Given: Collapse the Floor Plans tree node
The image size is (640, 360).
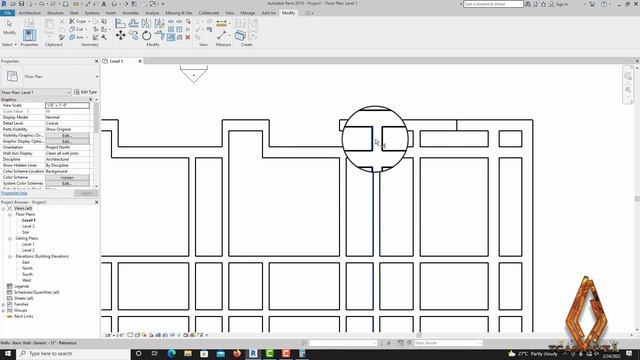Looking at the screenshot, I should 10,215.
